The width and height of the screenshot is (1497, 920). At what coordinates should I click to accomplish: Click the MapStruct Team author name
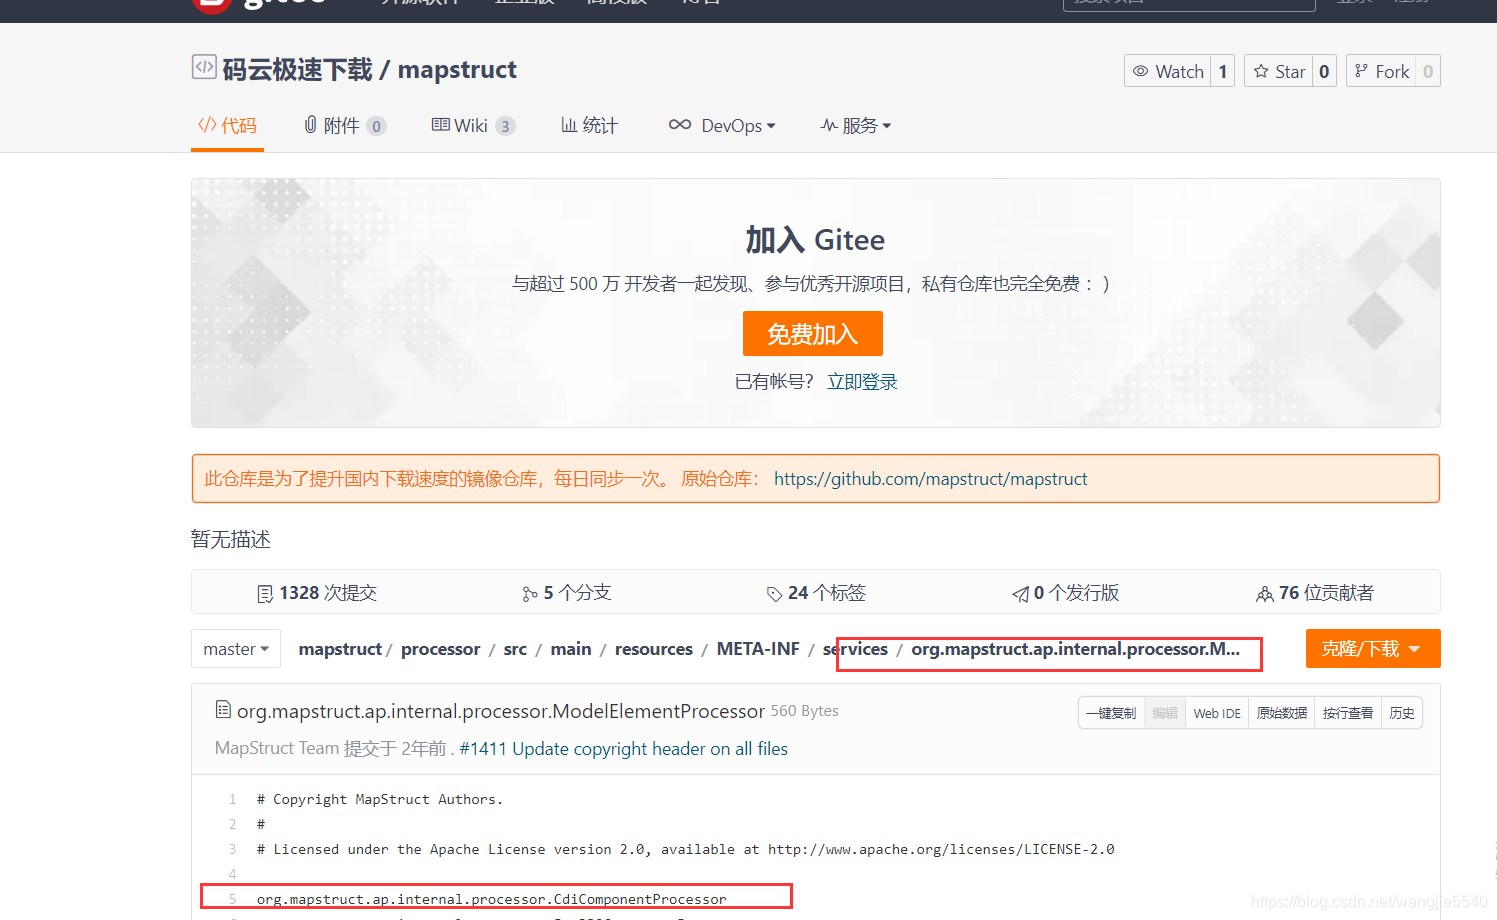tap(277, 748)
